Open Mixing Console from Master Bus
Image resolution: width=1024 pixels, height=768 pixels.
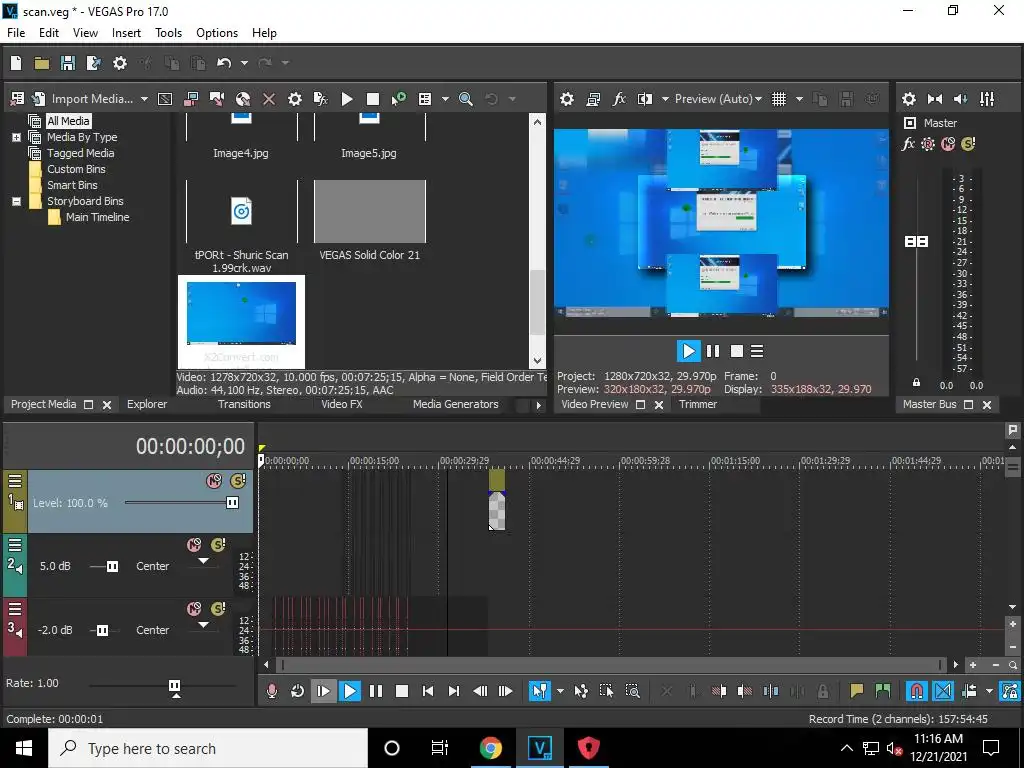(987, 99)
